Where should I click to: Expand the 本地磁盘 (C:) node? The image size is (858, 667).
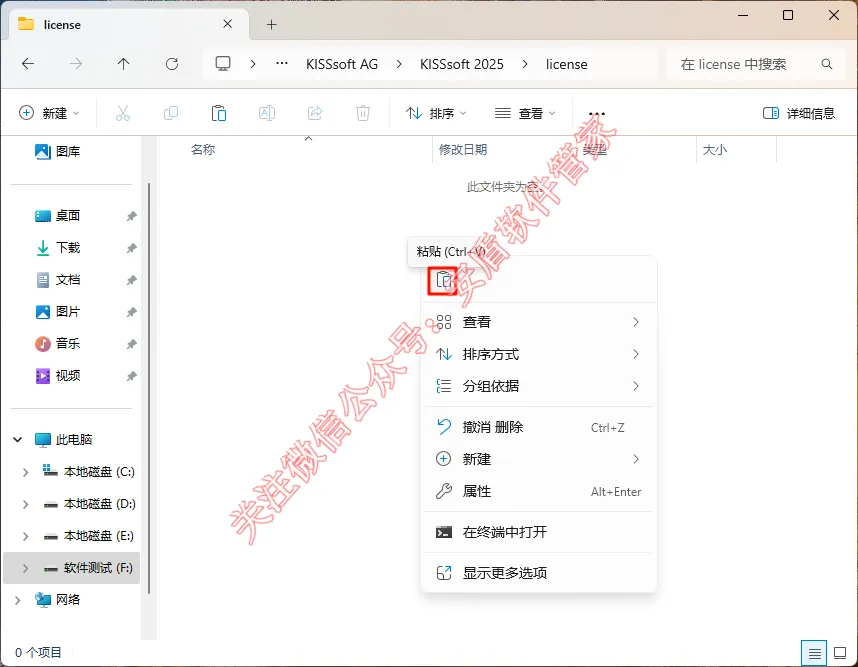click(25, 472)
